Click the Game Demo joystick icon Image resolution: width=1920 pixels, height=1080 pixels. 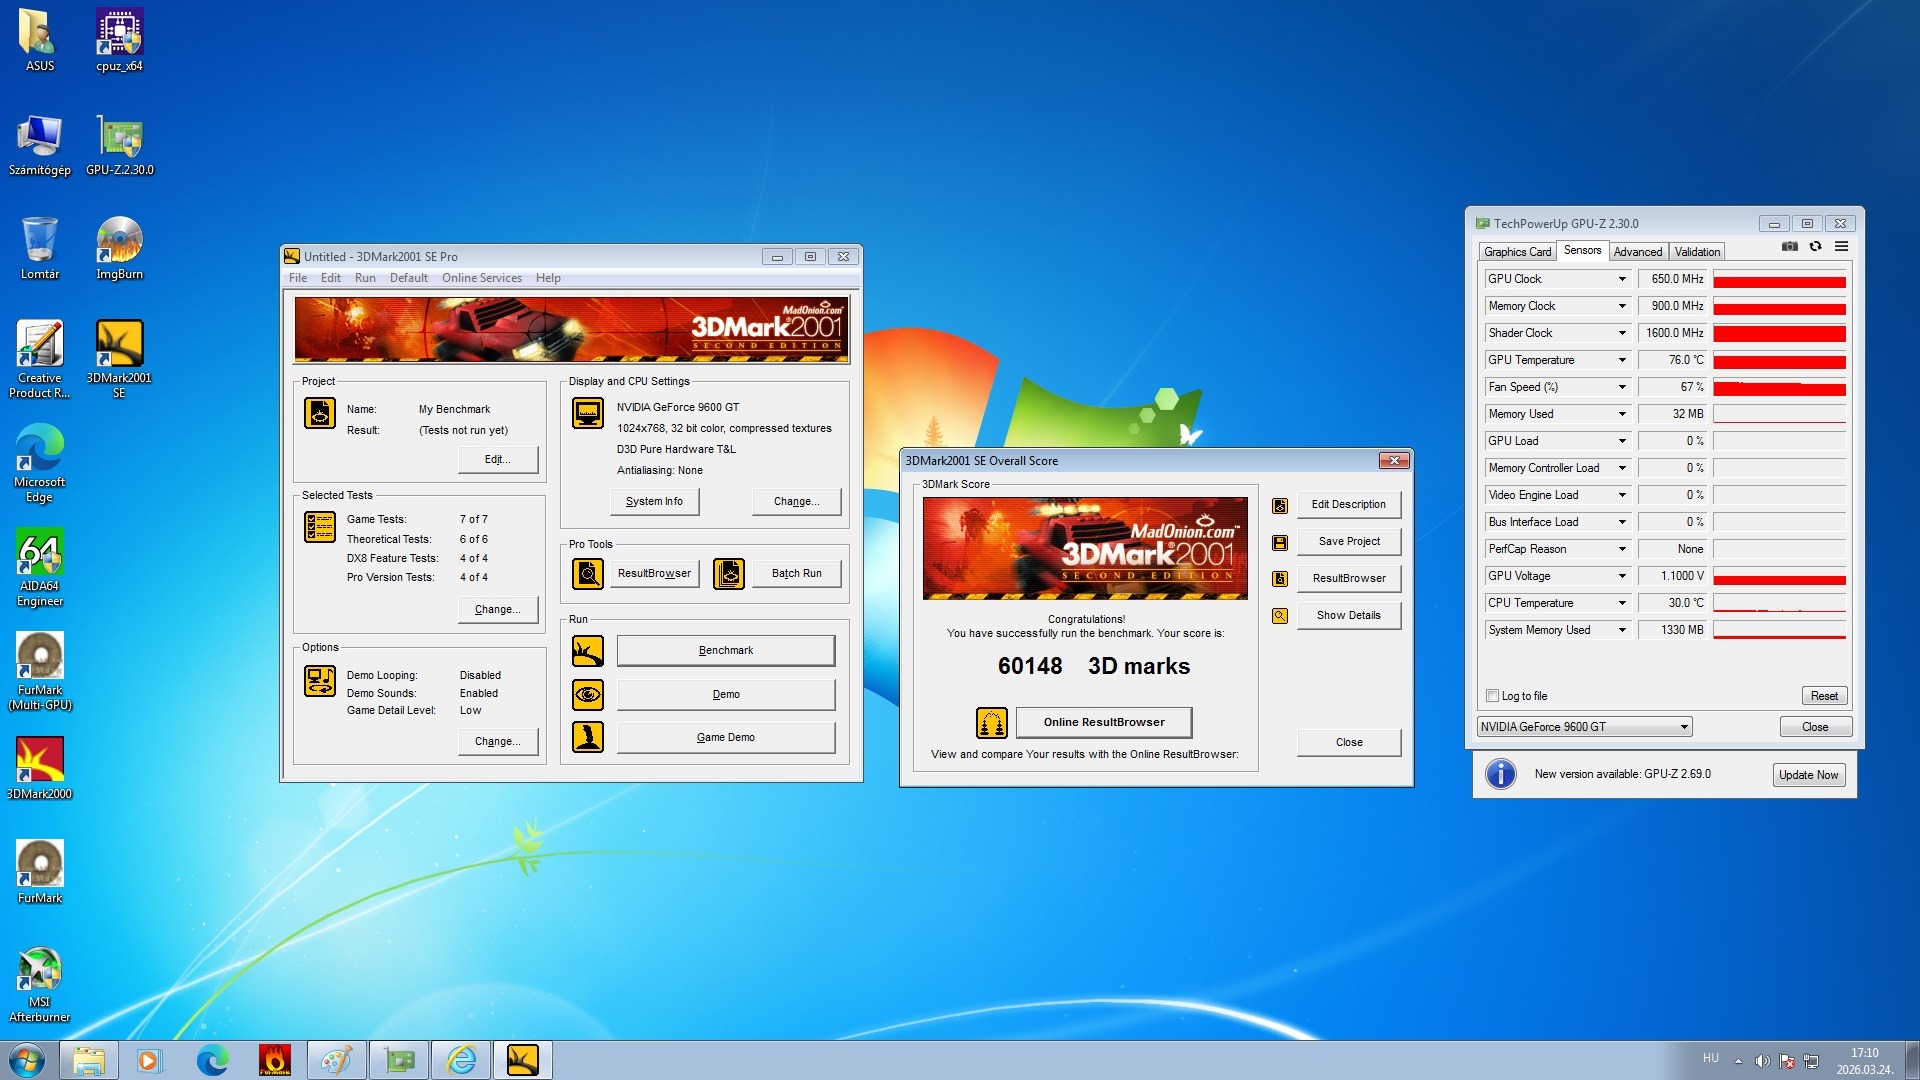pos(587,737)
